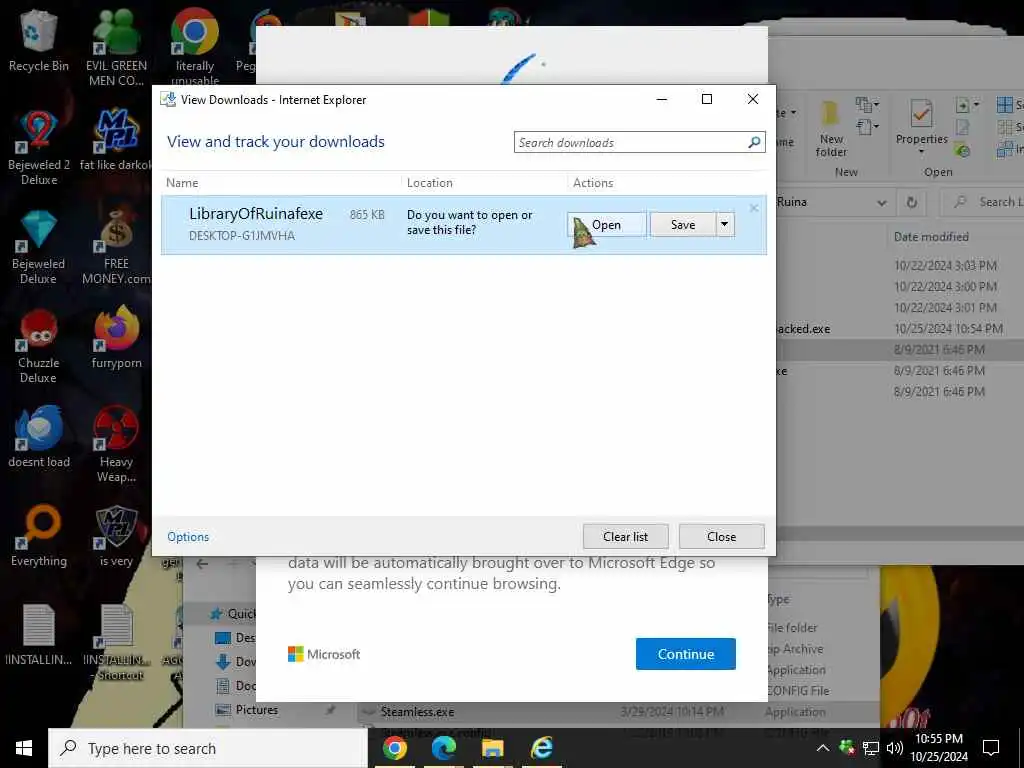This screenshot has height=768, width=1024.
Task: Remove the LibraryOfRuinafexe entry with its small x
Action: 754,208
